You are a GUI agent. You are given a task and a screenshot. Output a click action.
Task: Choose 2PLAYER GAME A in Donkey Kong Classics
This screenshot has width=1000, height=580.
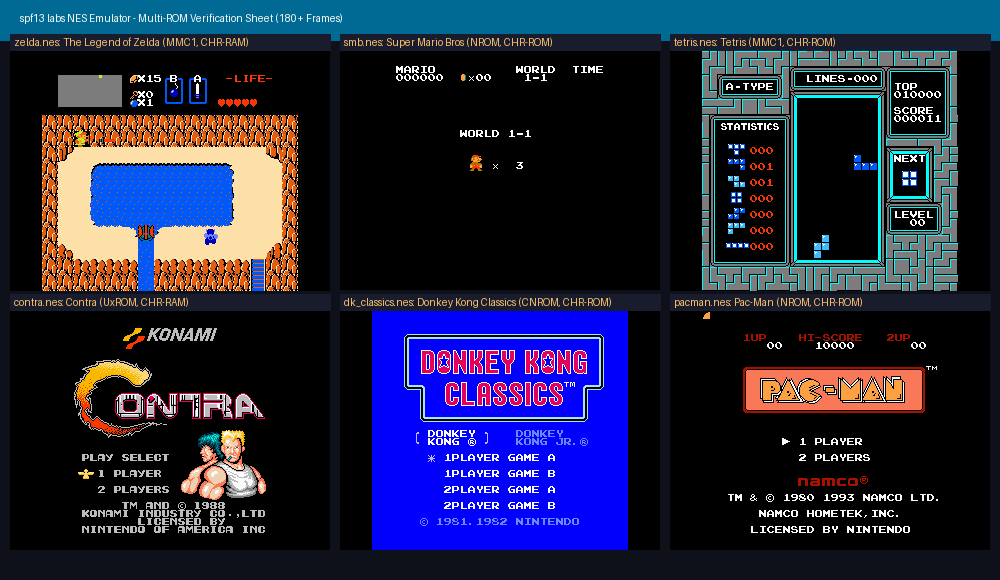499,489
